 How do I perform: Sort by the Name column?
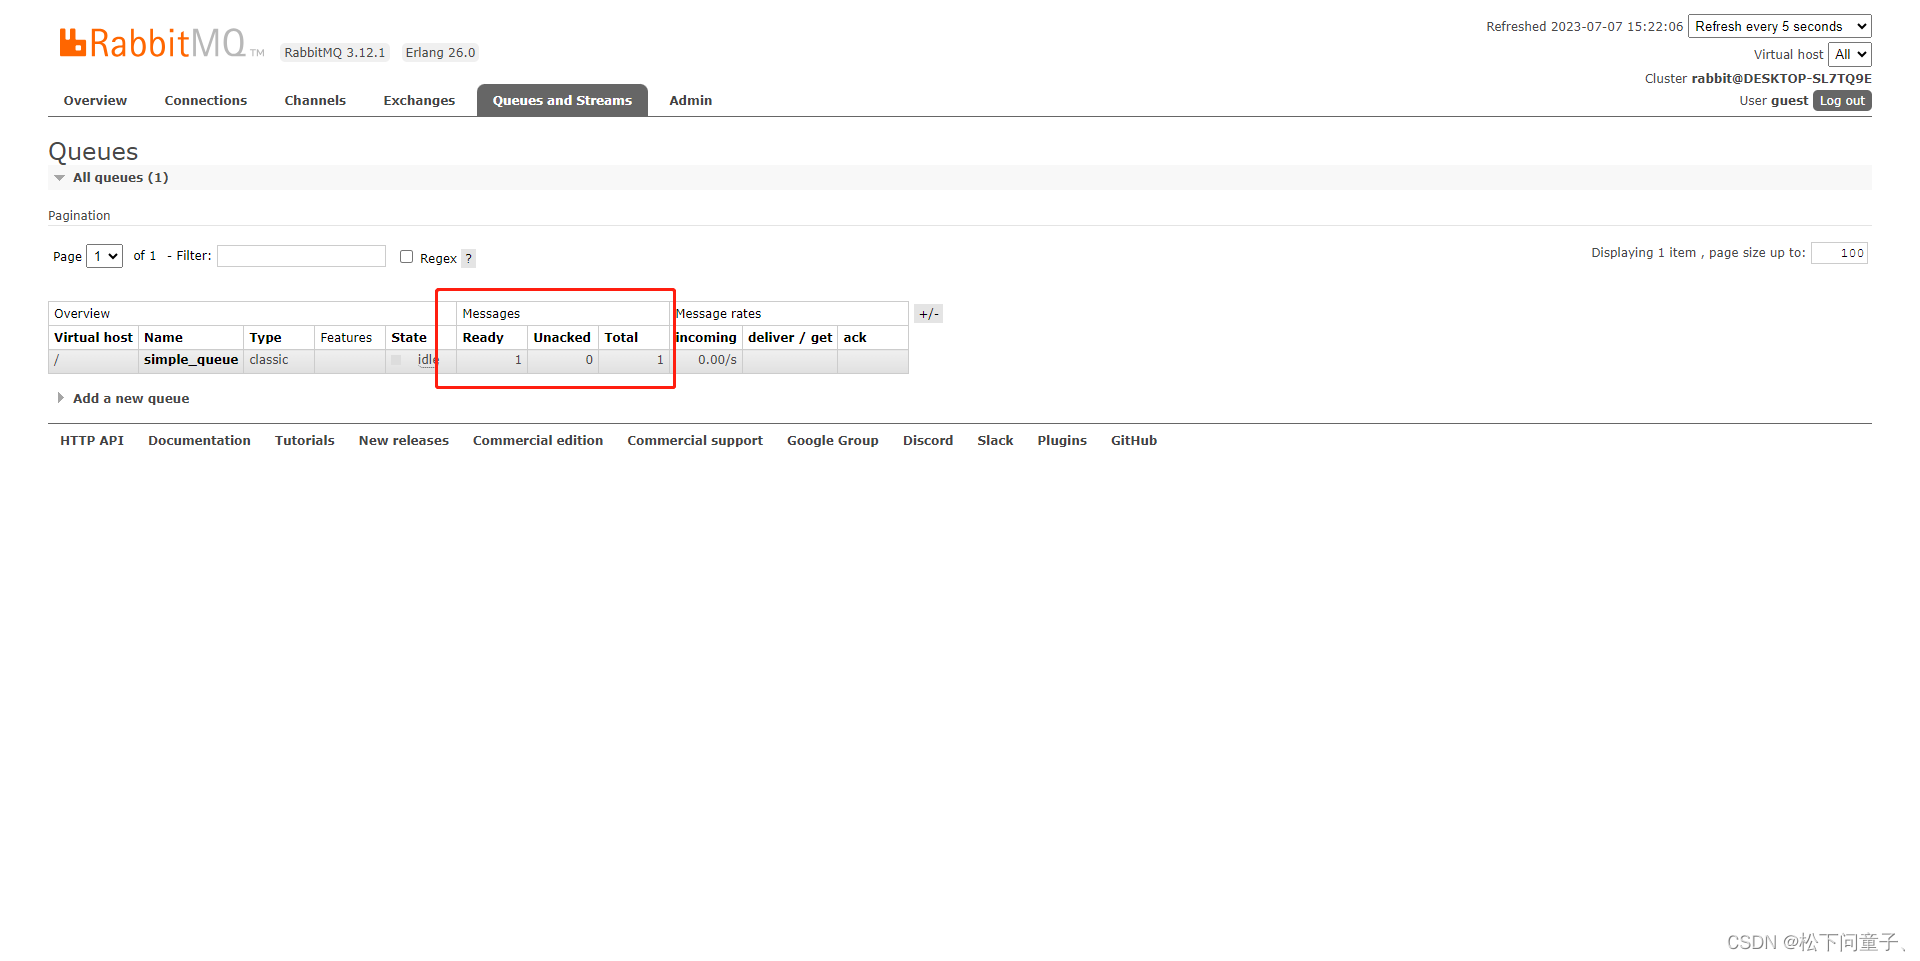pyautogui.click(x=163, y=338)
